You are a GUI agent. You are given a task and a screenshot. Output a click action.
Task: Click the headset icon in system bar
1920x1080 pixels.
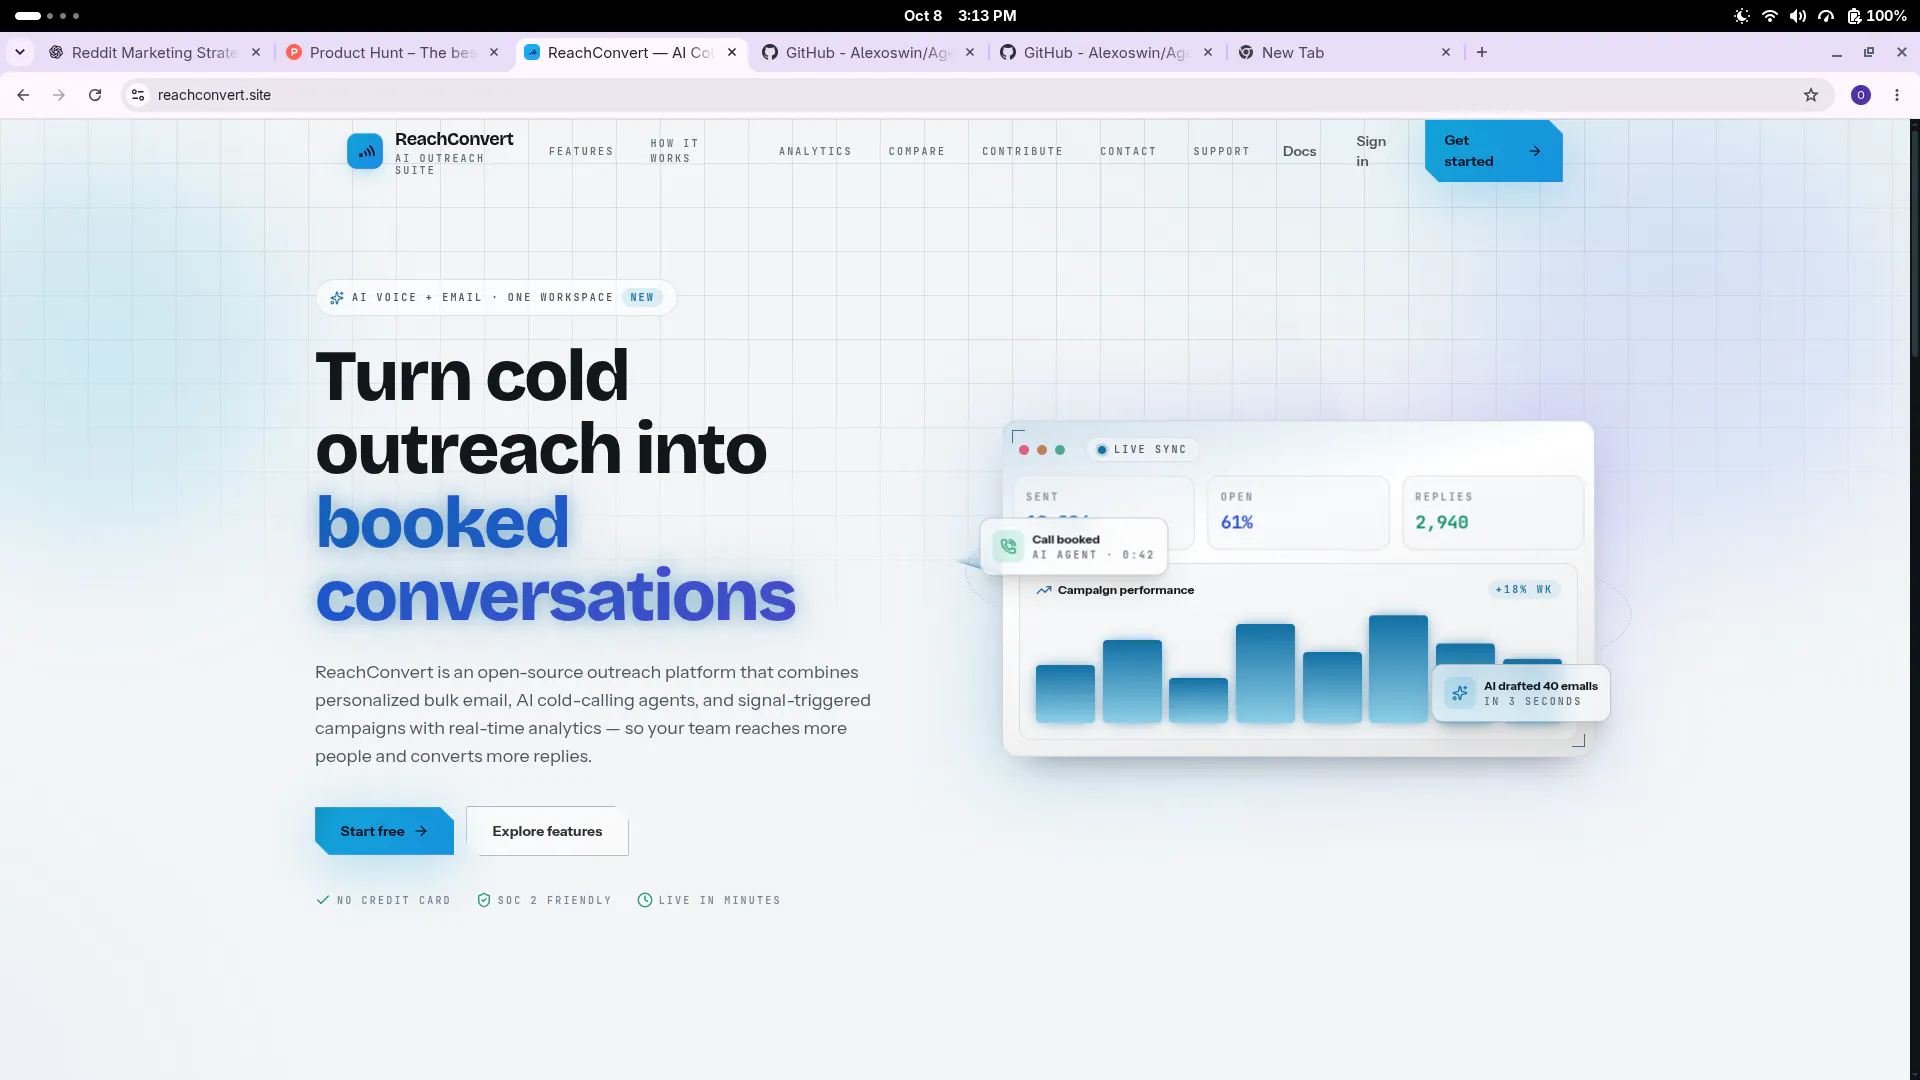(x=1826, y=16)
